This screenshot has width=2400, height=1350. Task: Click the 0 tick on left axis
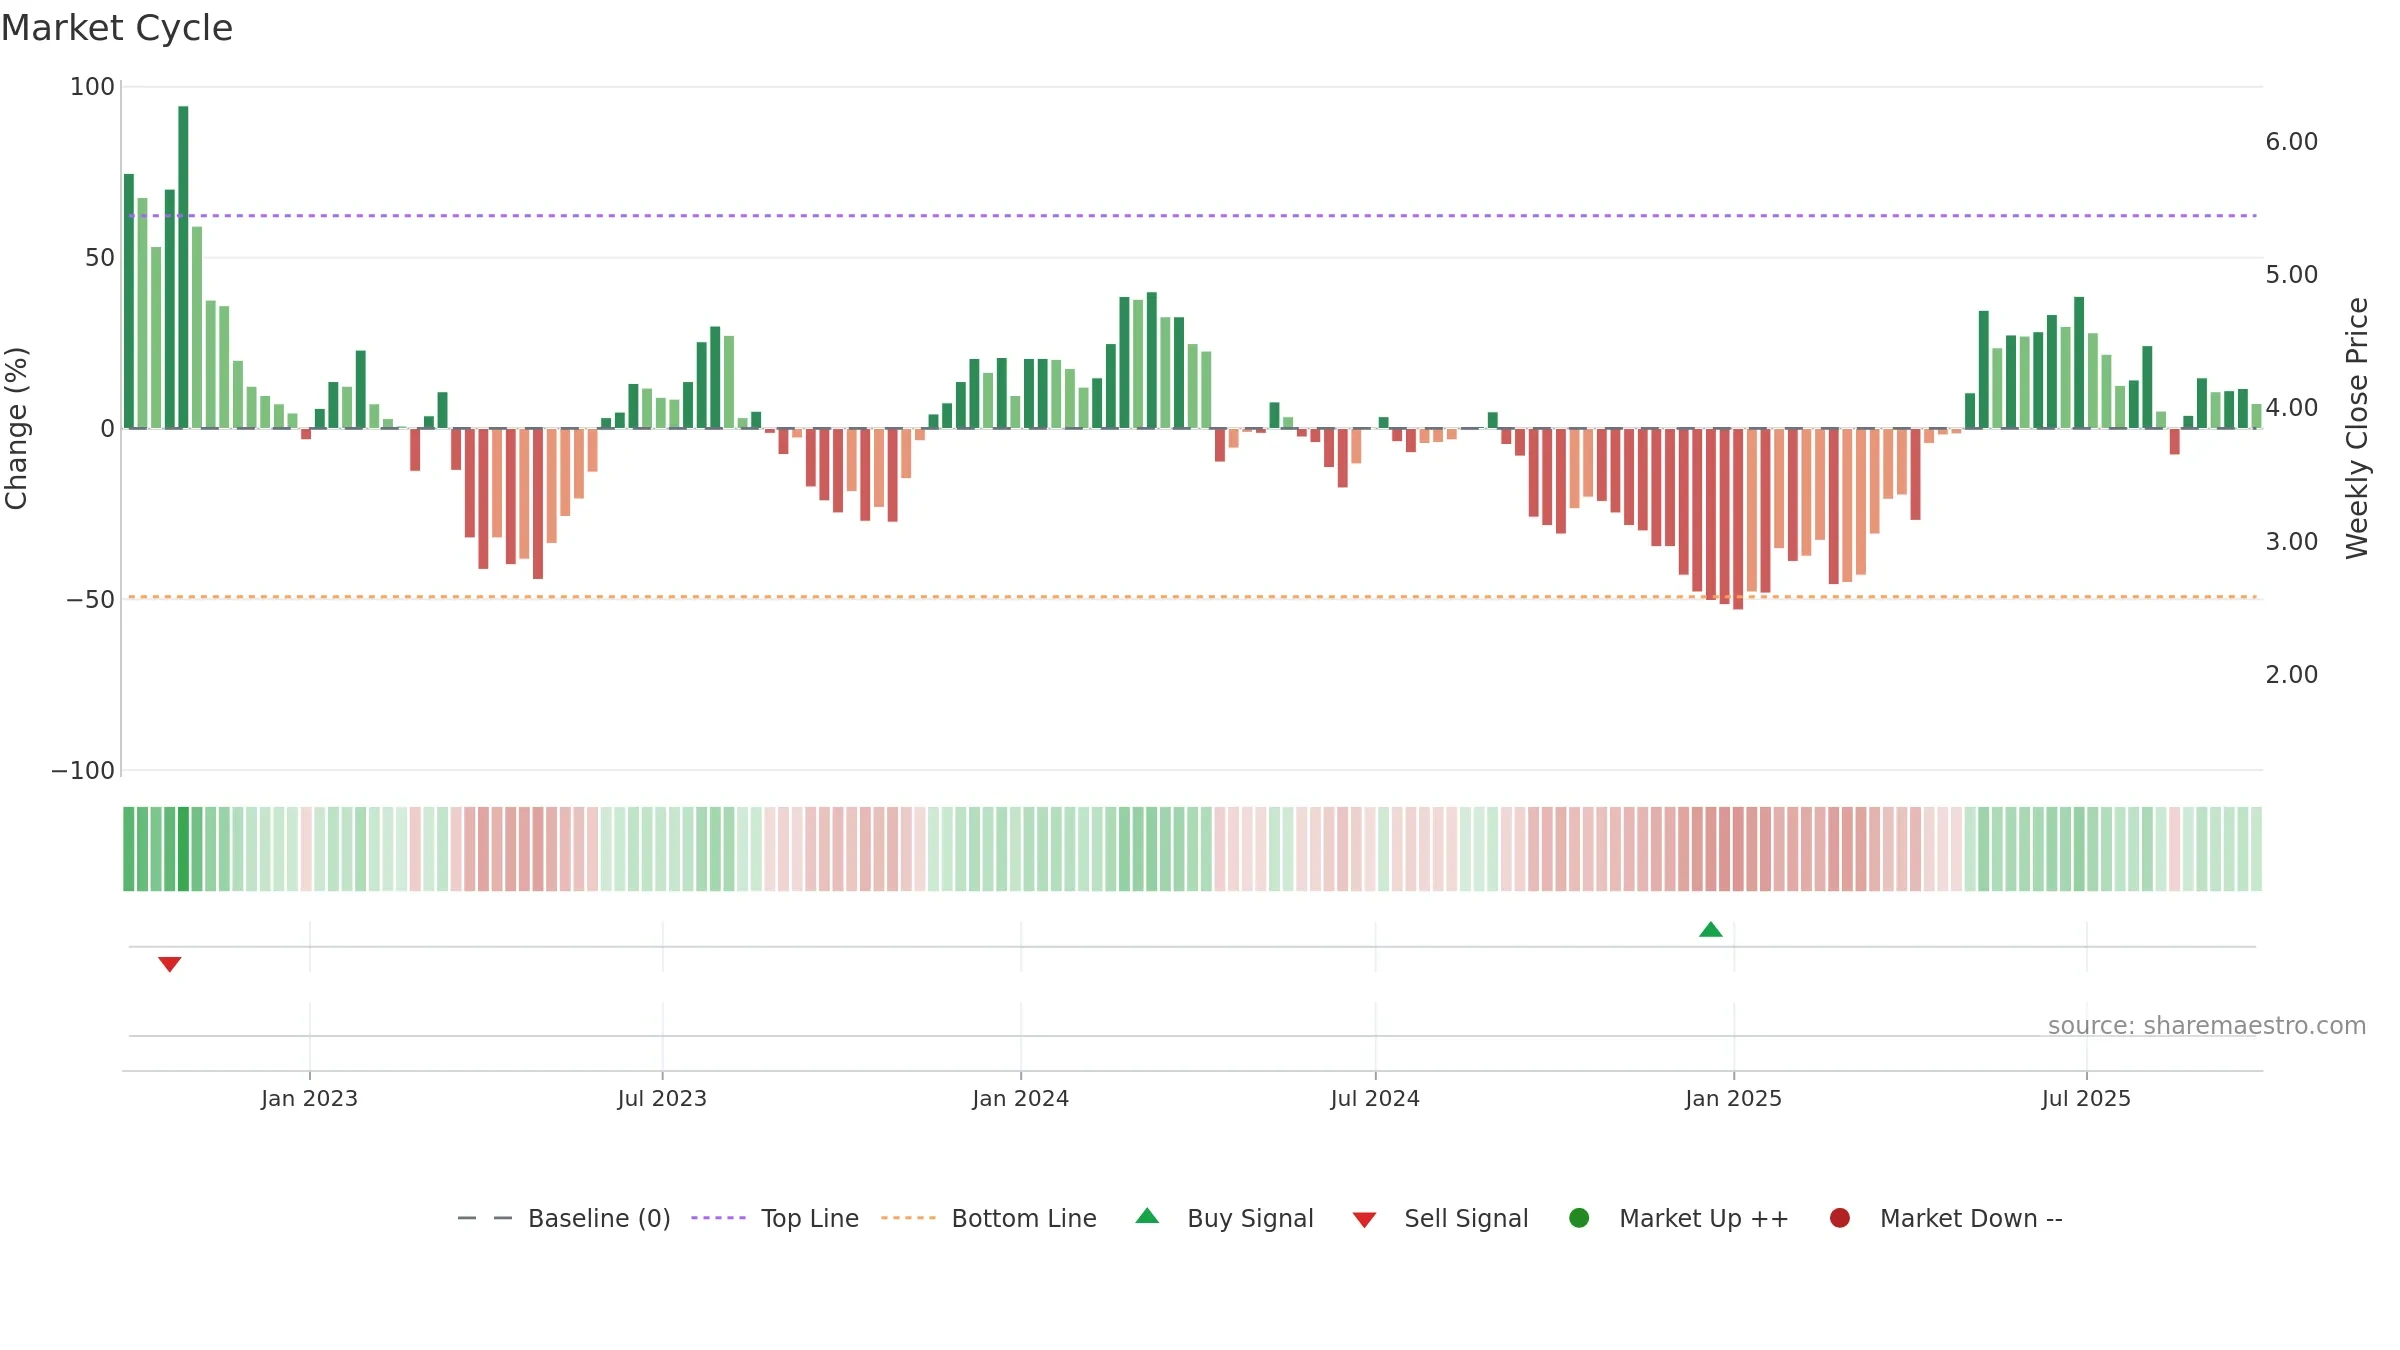pyautogui.click(x=108, y=429)
